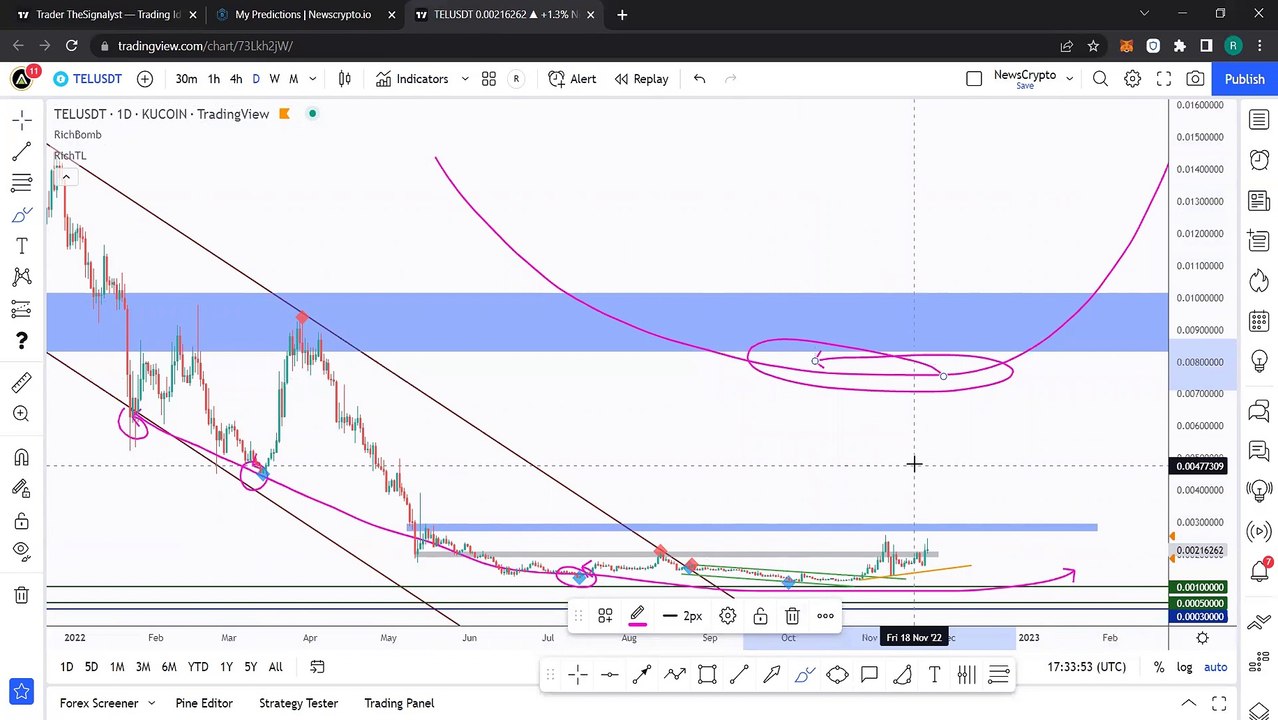The height and width of the screenshot is (720, 1278).
Task: Open the Trading Panel tab
Action: 399,703
